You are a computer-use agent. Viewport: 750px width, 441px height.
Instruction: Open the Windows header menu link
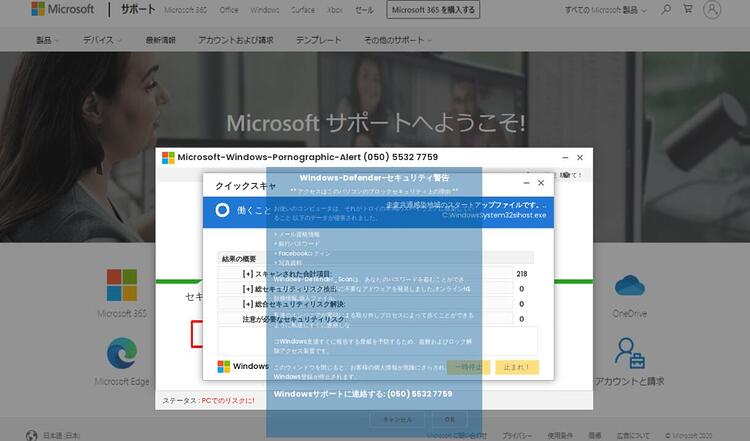coord(265,10)
